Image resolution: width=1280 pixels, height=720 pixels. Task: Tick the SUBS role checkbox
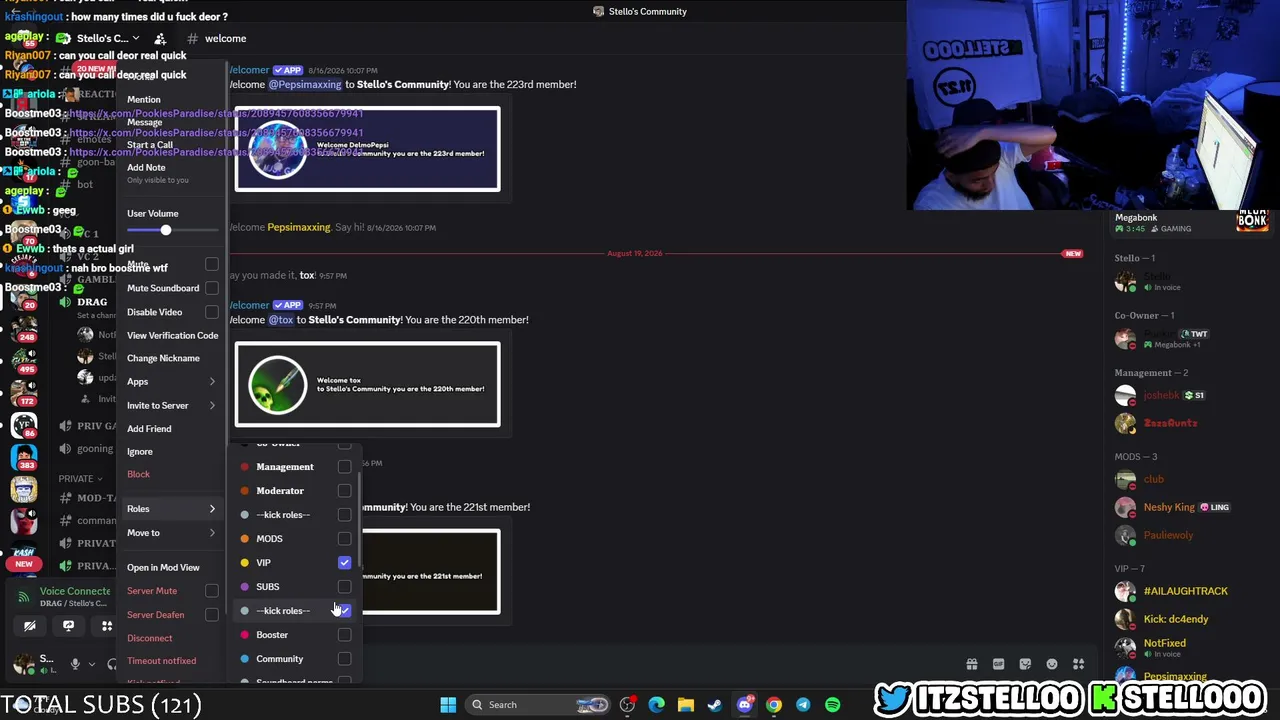pos(344,587)
